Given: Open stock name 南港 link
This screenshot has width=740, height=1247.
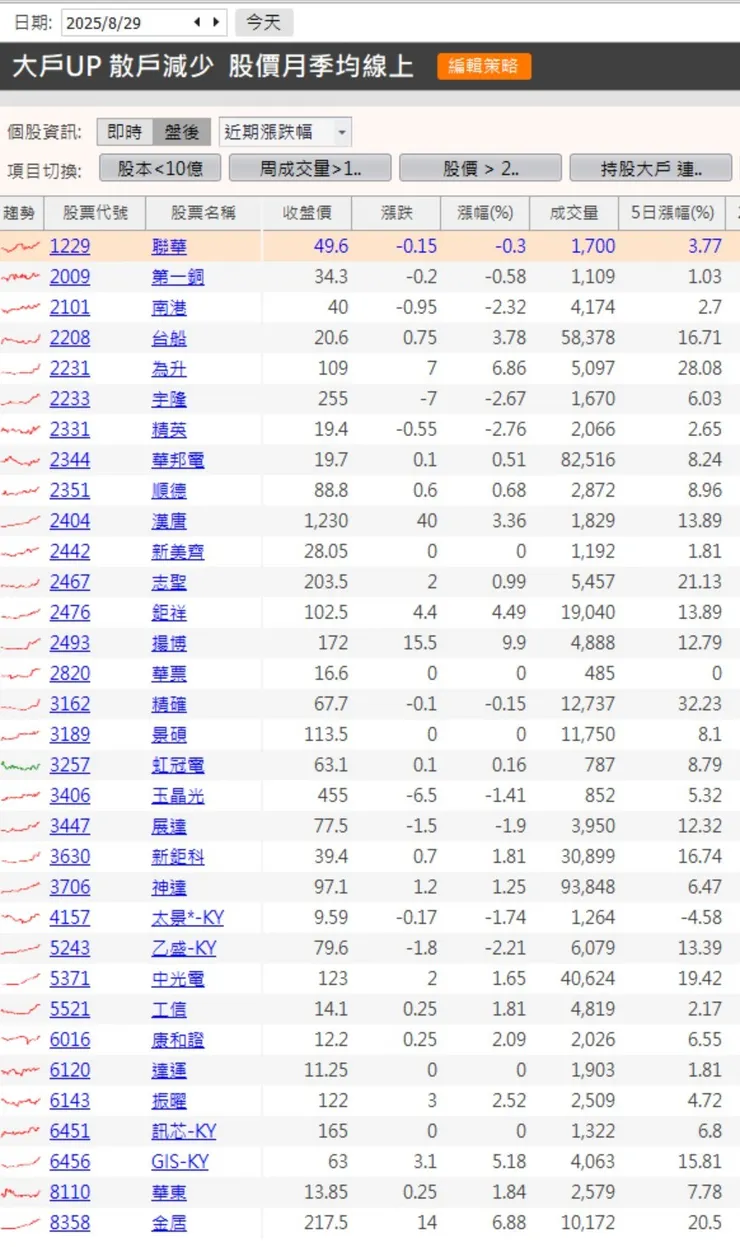Looking at the screenshot, I should (169, 307).
